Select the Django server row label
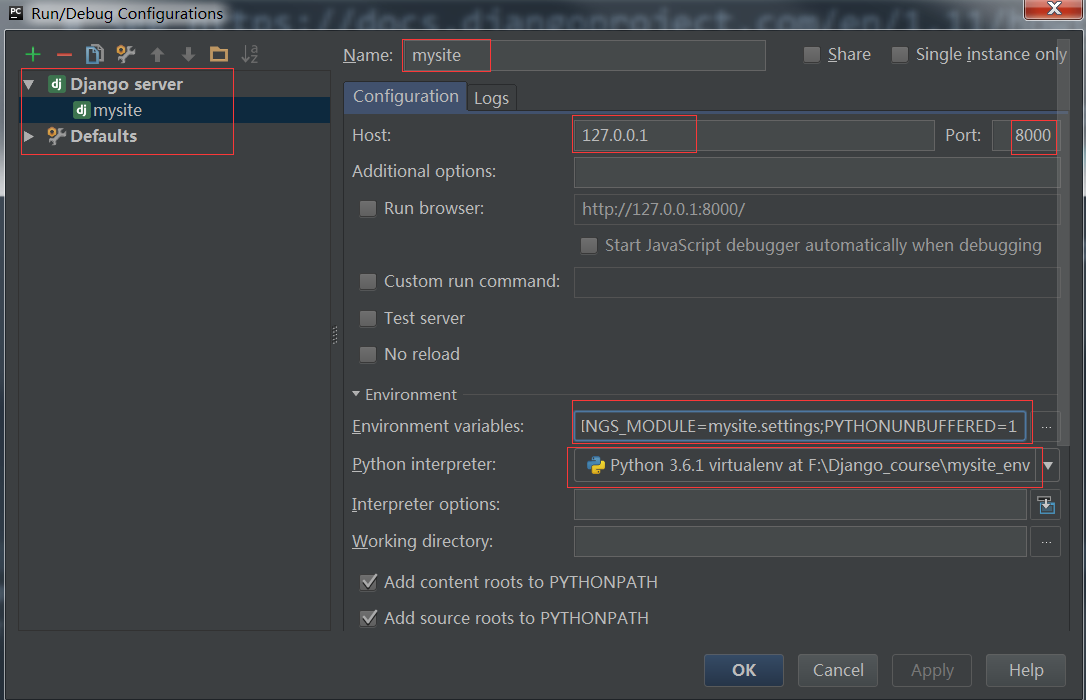 [127, 84]
